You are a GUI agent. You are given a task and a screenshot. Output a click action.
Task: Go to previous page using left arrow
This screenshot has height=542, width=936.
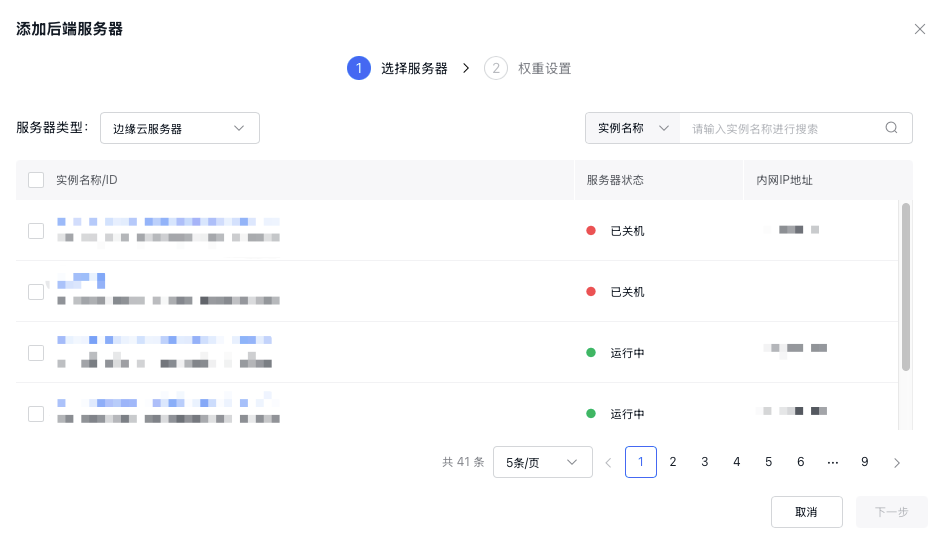(x=608, y=462)
